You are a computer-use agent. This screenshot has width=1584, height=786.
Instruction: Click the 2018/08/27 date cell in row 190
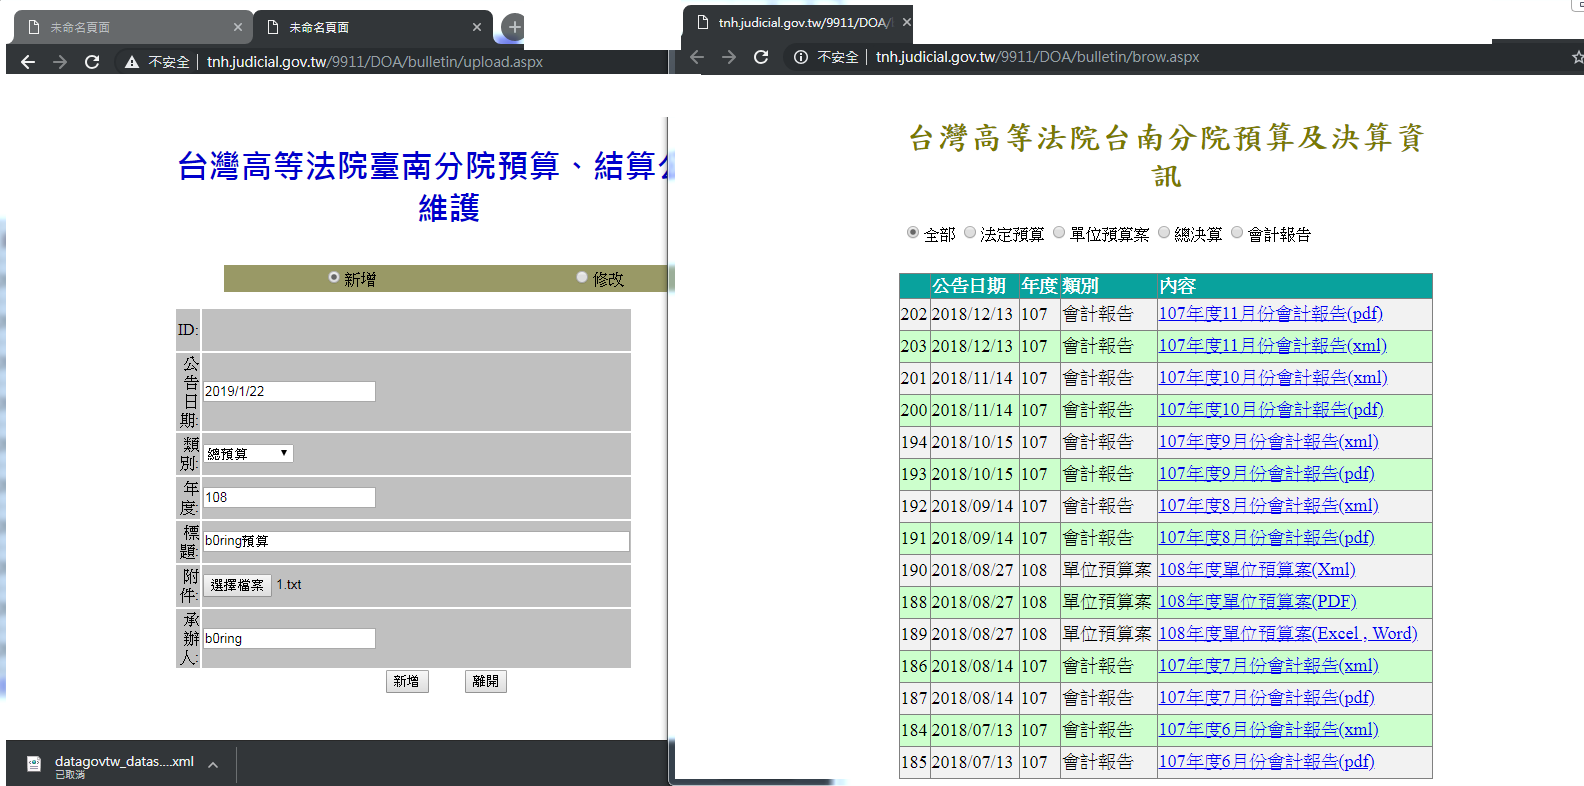[973, 570]
